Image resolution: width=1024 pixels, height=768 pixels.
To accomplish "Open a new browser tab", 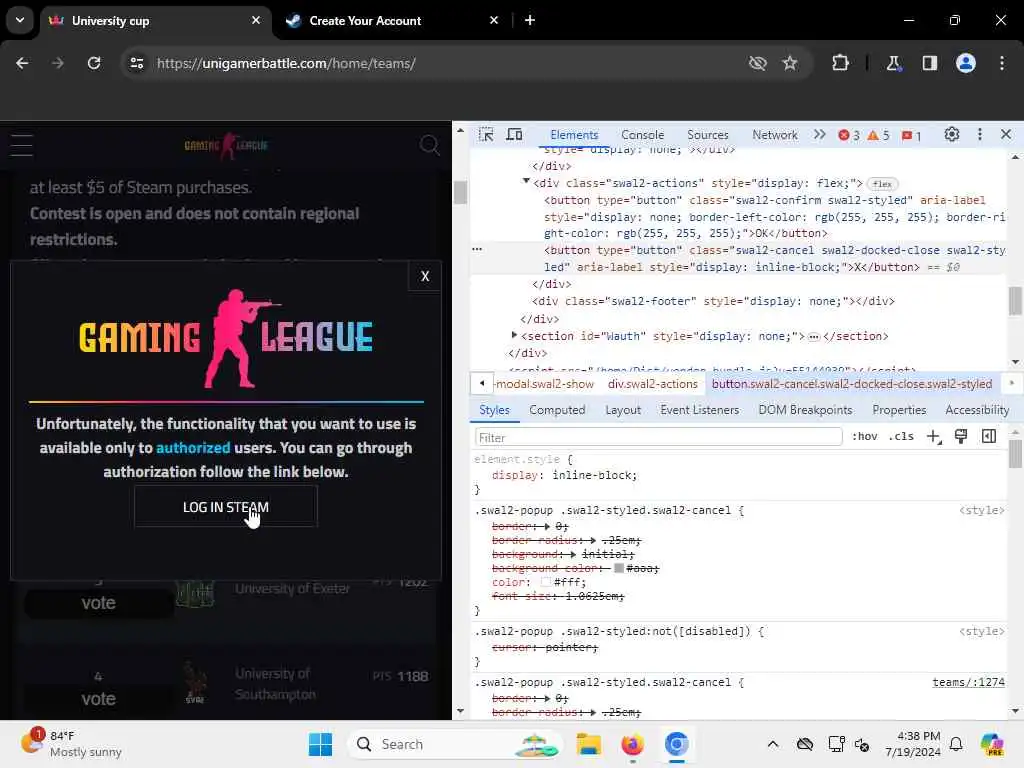I will pos(530,21).
